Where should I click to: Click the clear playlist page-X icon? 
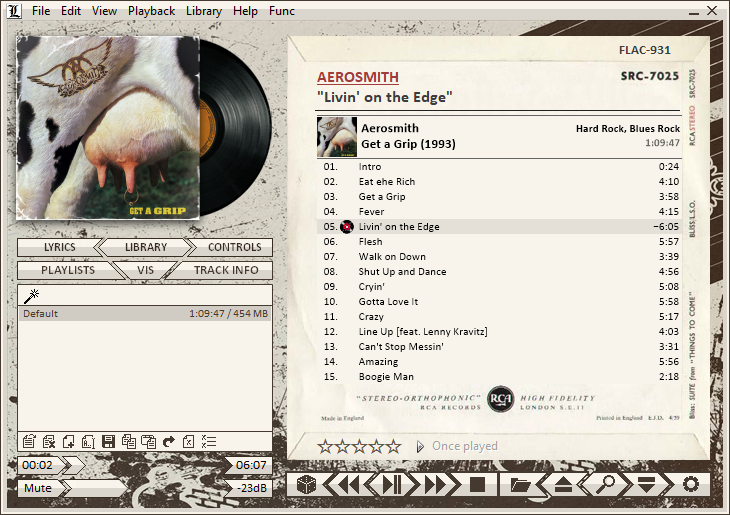(x=189, y=441)
